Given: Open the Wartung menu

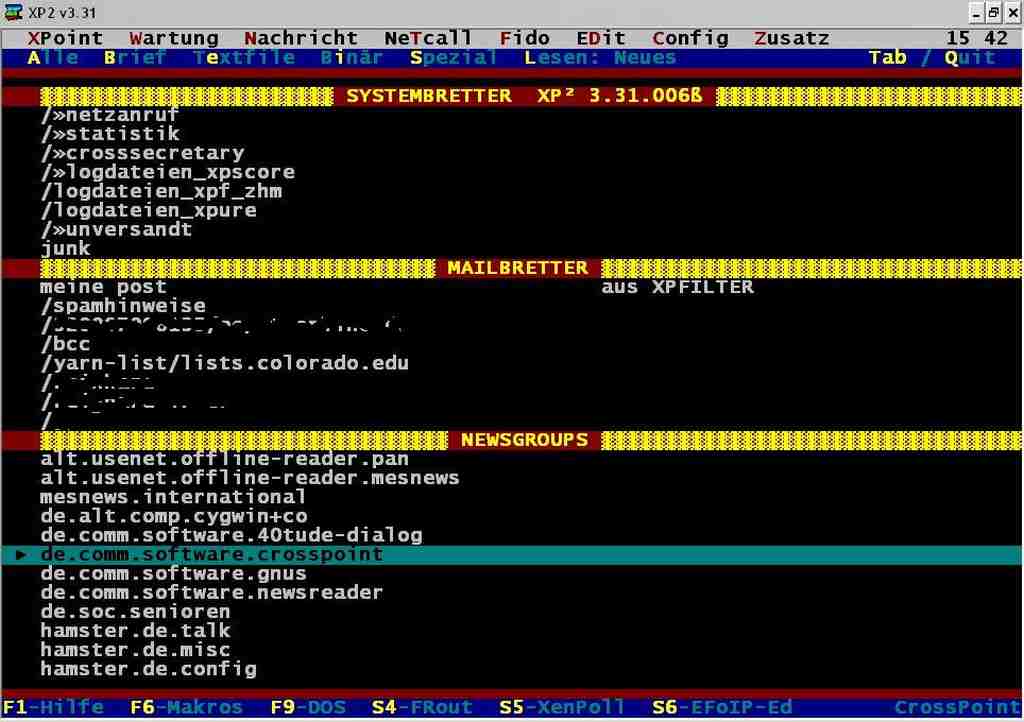Looking at the screenshot, I should click(x=173, y=38).
